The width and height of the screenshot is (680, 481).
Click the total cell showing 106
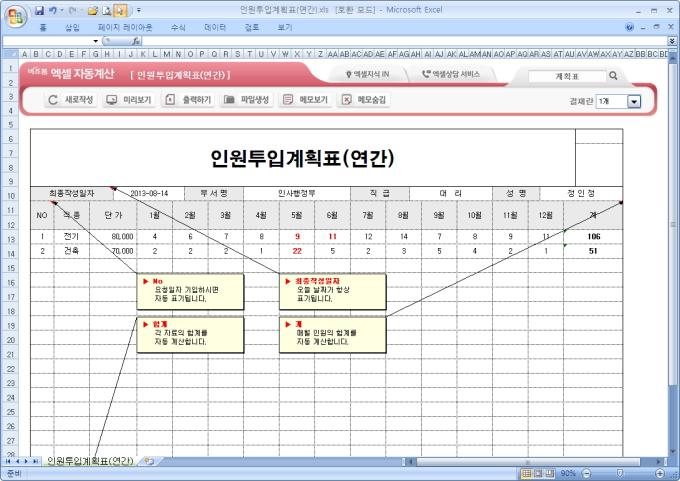coord(593,237)
